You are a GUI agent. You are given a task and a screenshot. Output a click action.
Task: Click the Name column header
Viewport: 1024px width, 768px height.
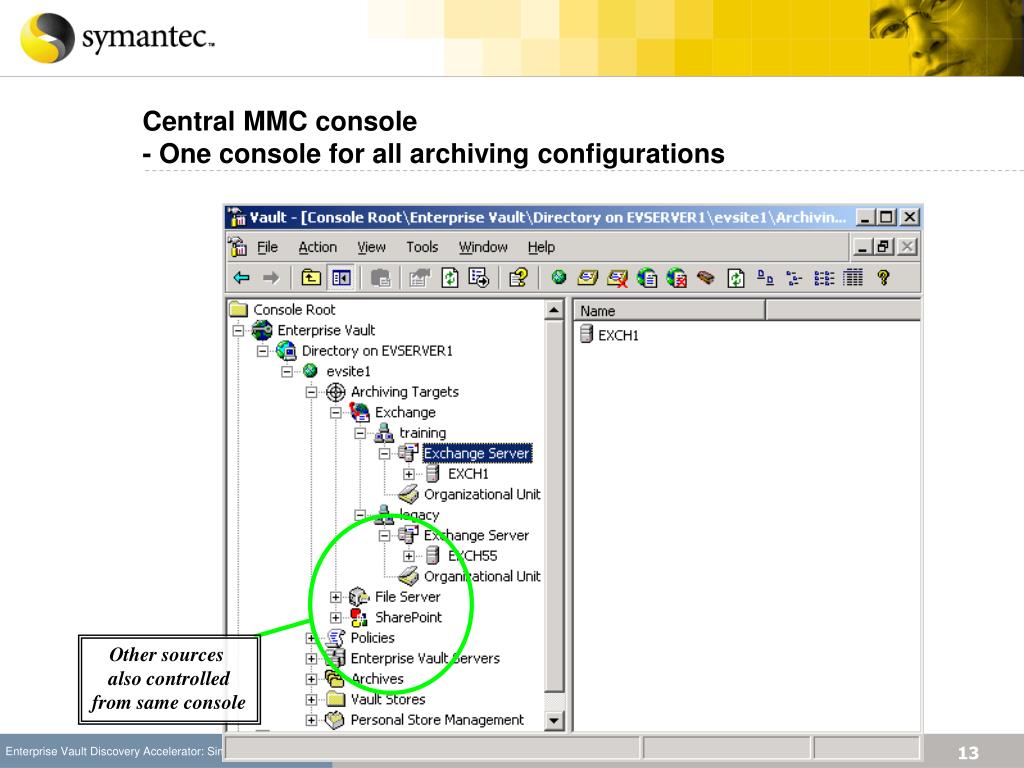(669, 311)
